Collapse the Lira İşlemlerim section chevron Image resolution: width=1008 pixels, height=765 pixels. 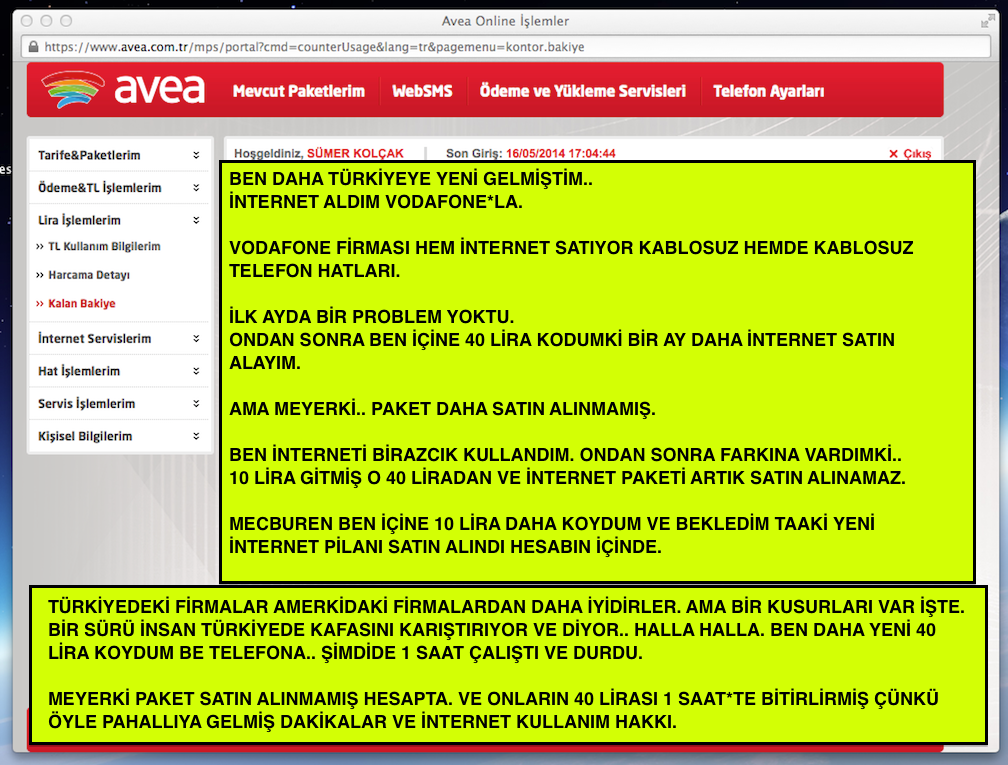(196, 220)
